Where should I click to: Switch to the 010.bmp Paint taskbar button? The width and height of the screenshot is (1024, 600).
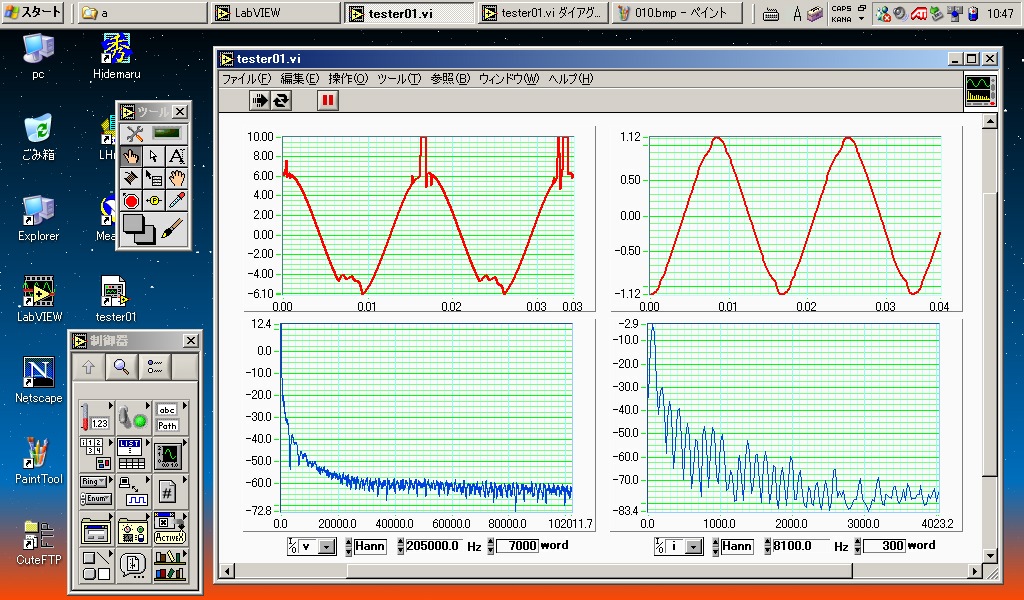click(678, 13)
